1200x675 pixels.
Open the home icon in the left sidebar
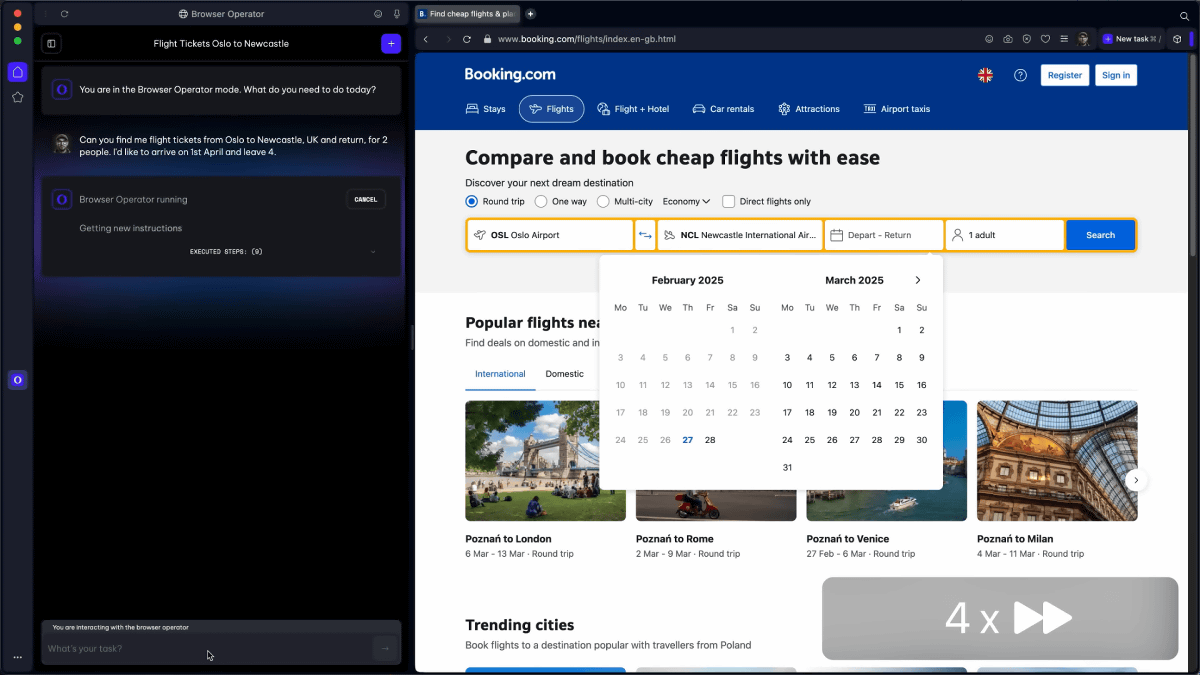[x=18, y=72]
